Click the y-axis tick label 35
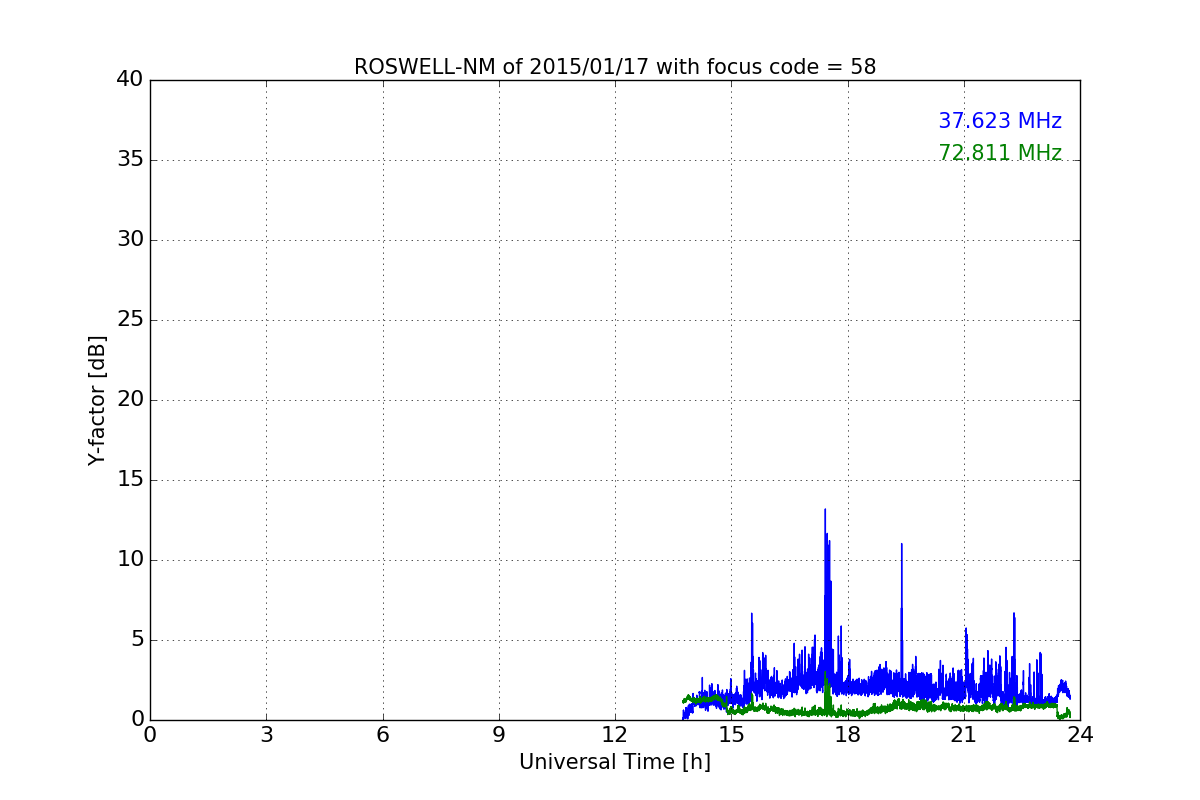The width and height of the screenshot is (1200, 800). pyautogui.click(x=130, y=160)
